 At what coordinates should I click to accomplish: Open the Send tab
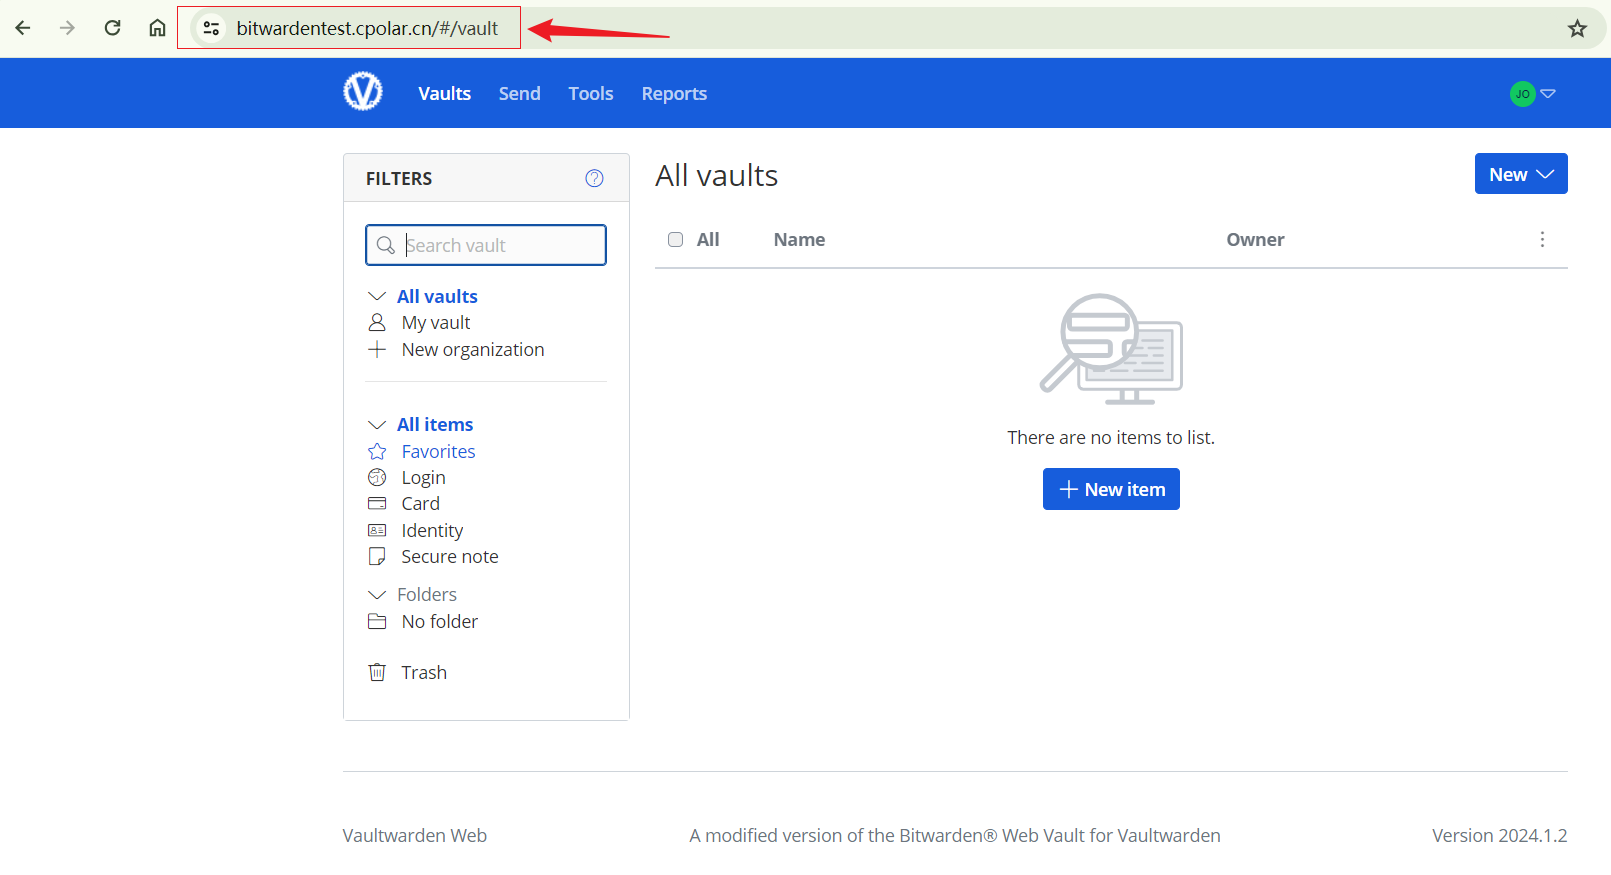click(x=520, y=93)
